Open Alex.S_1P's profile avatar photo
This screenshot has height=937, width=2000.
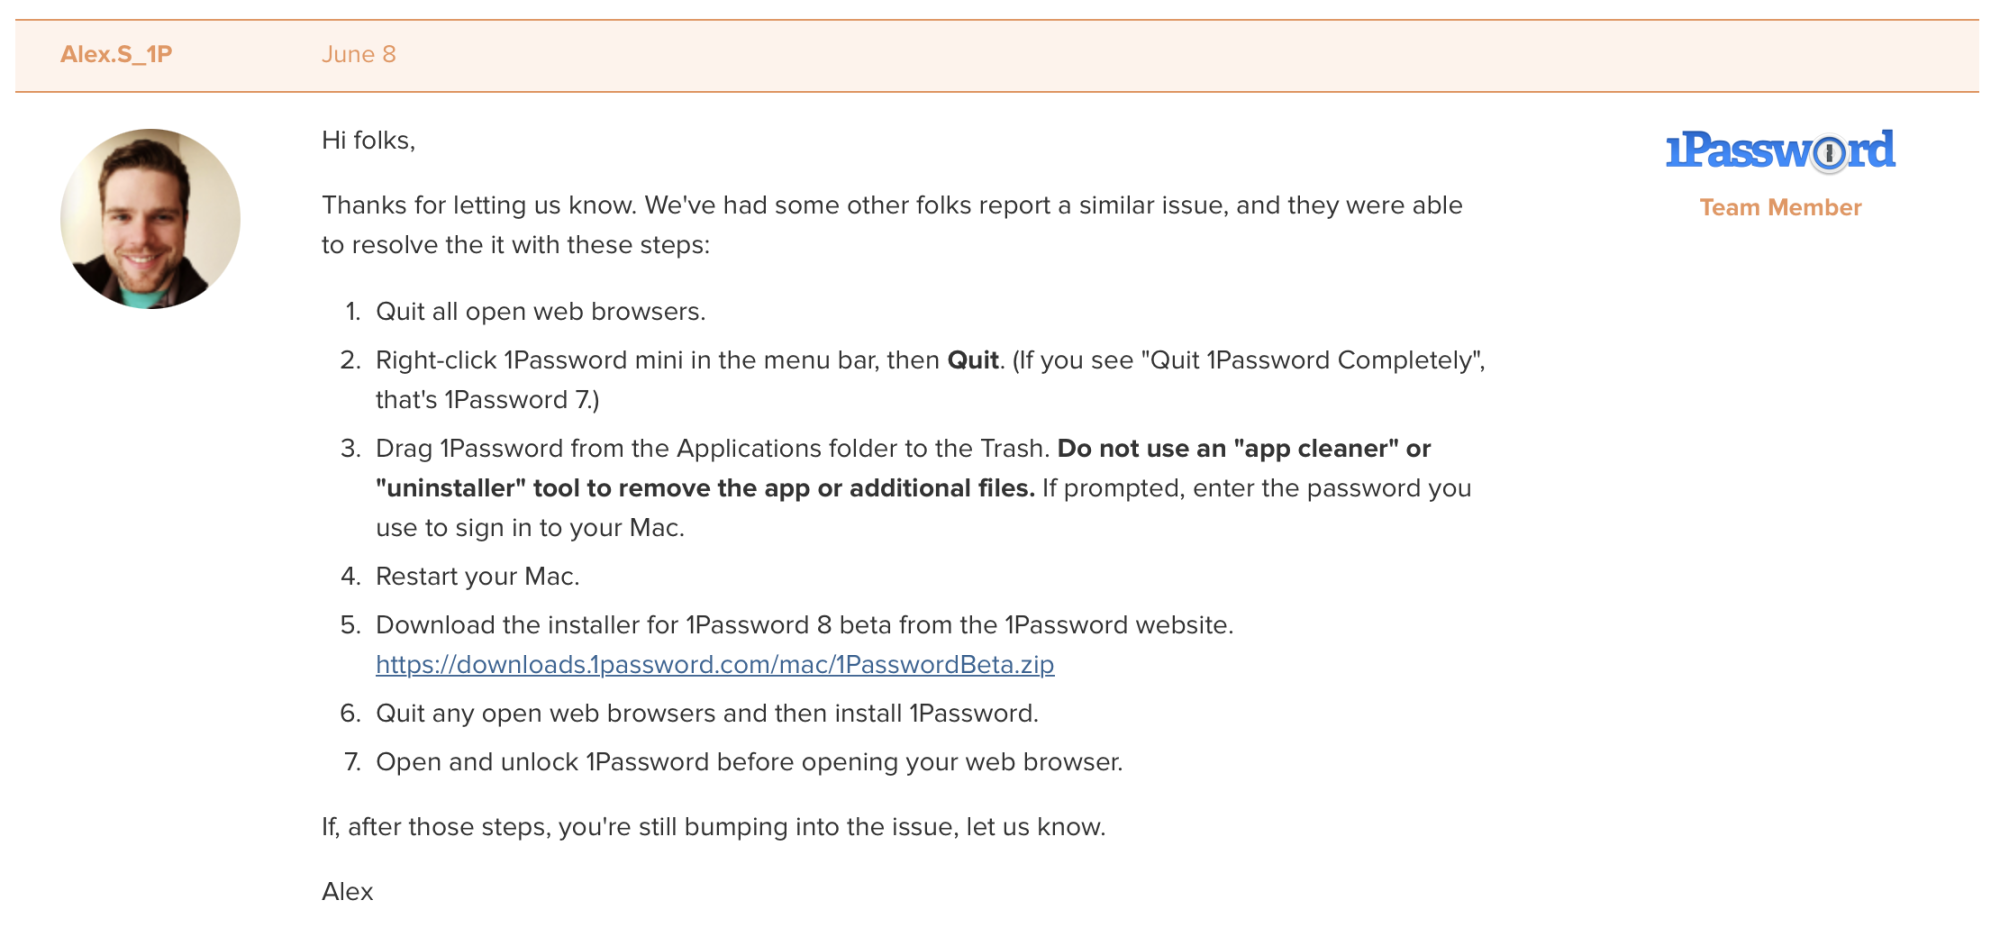[x=150, y=218]
